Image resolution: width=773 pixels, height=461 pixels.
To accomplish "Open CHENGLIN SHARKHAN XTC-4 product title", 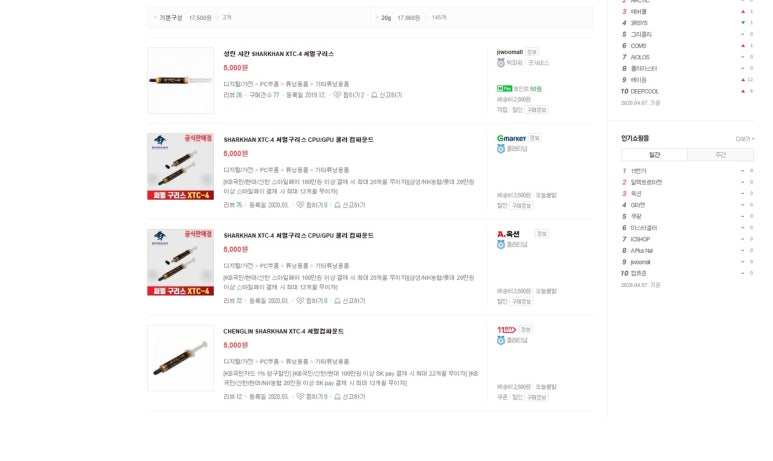I will click(x=283, y=331).
